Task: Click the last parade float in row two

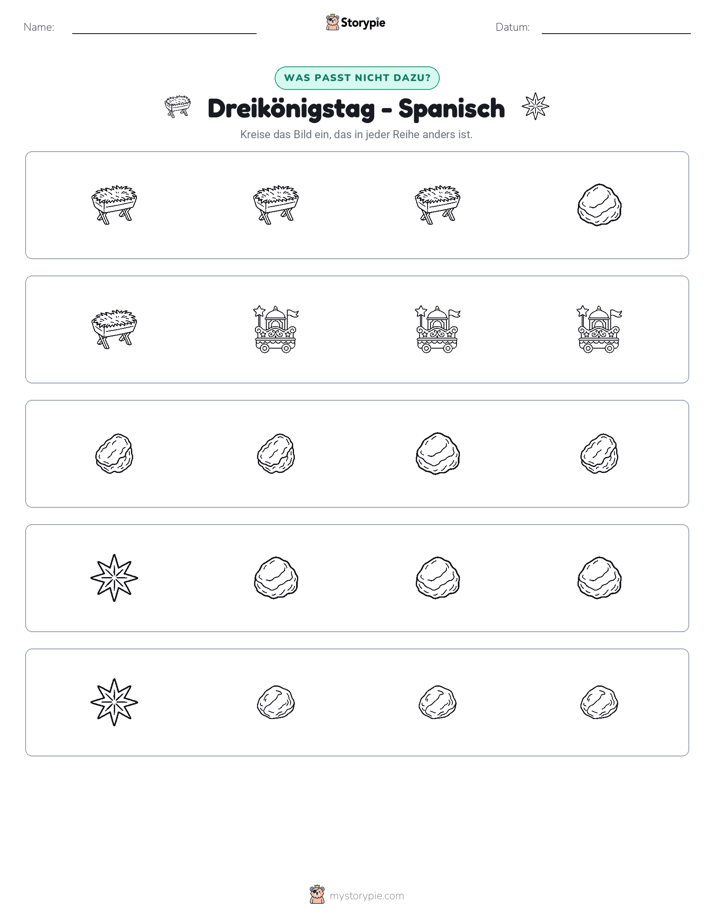Action: [599, 329]
